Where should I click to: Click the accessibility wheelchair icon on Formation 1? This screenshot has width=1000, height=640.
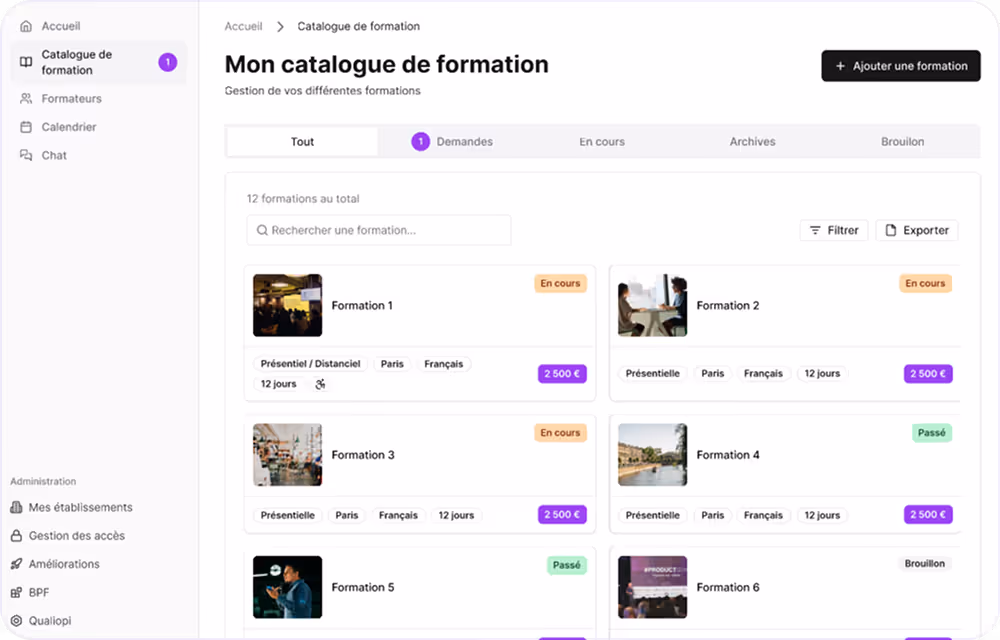(320, 384)
